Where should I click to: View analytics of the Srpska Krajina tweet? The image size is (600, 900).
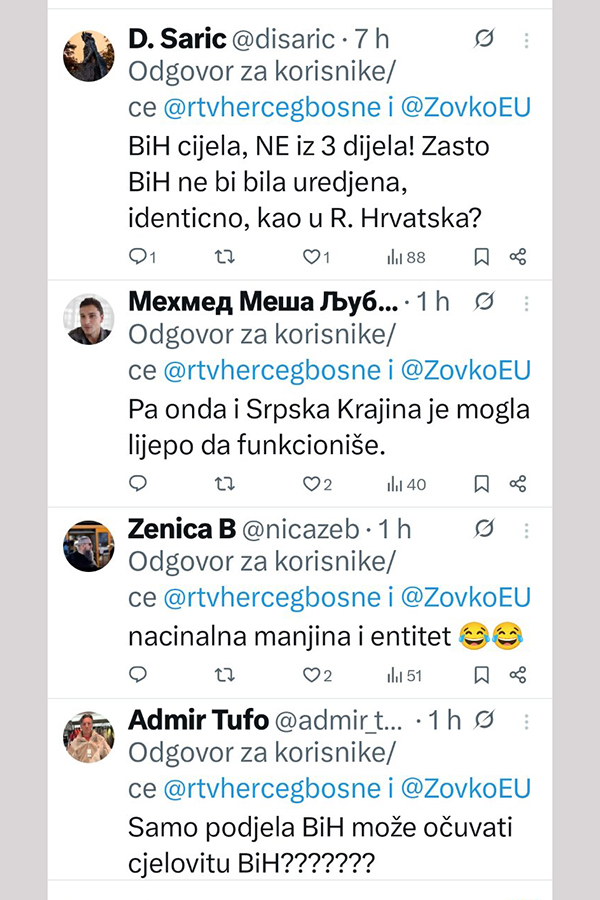(406, 484)
